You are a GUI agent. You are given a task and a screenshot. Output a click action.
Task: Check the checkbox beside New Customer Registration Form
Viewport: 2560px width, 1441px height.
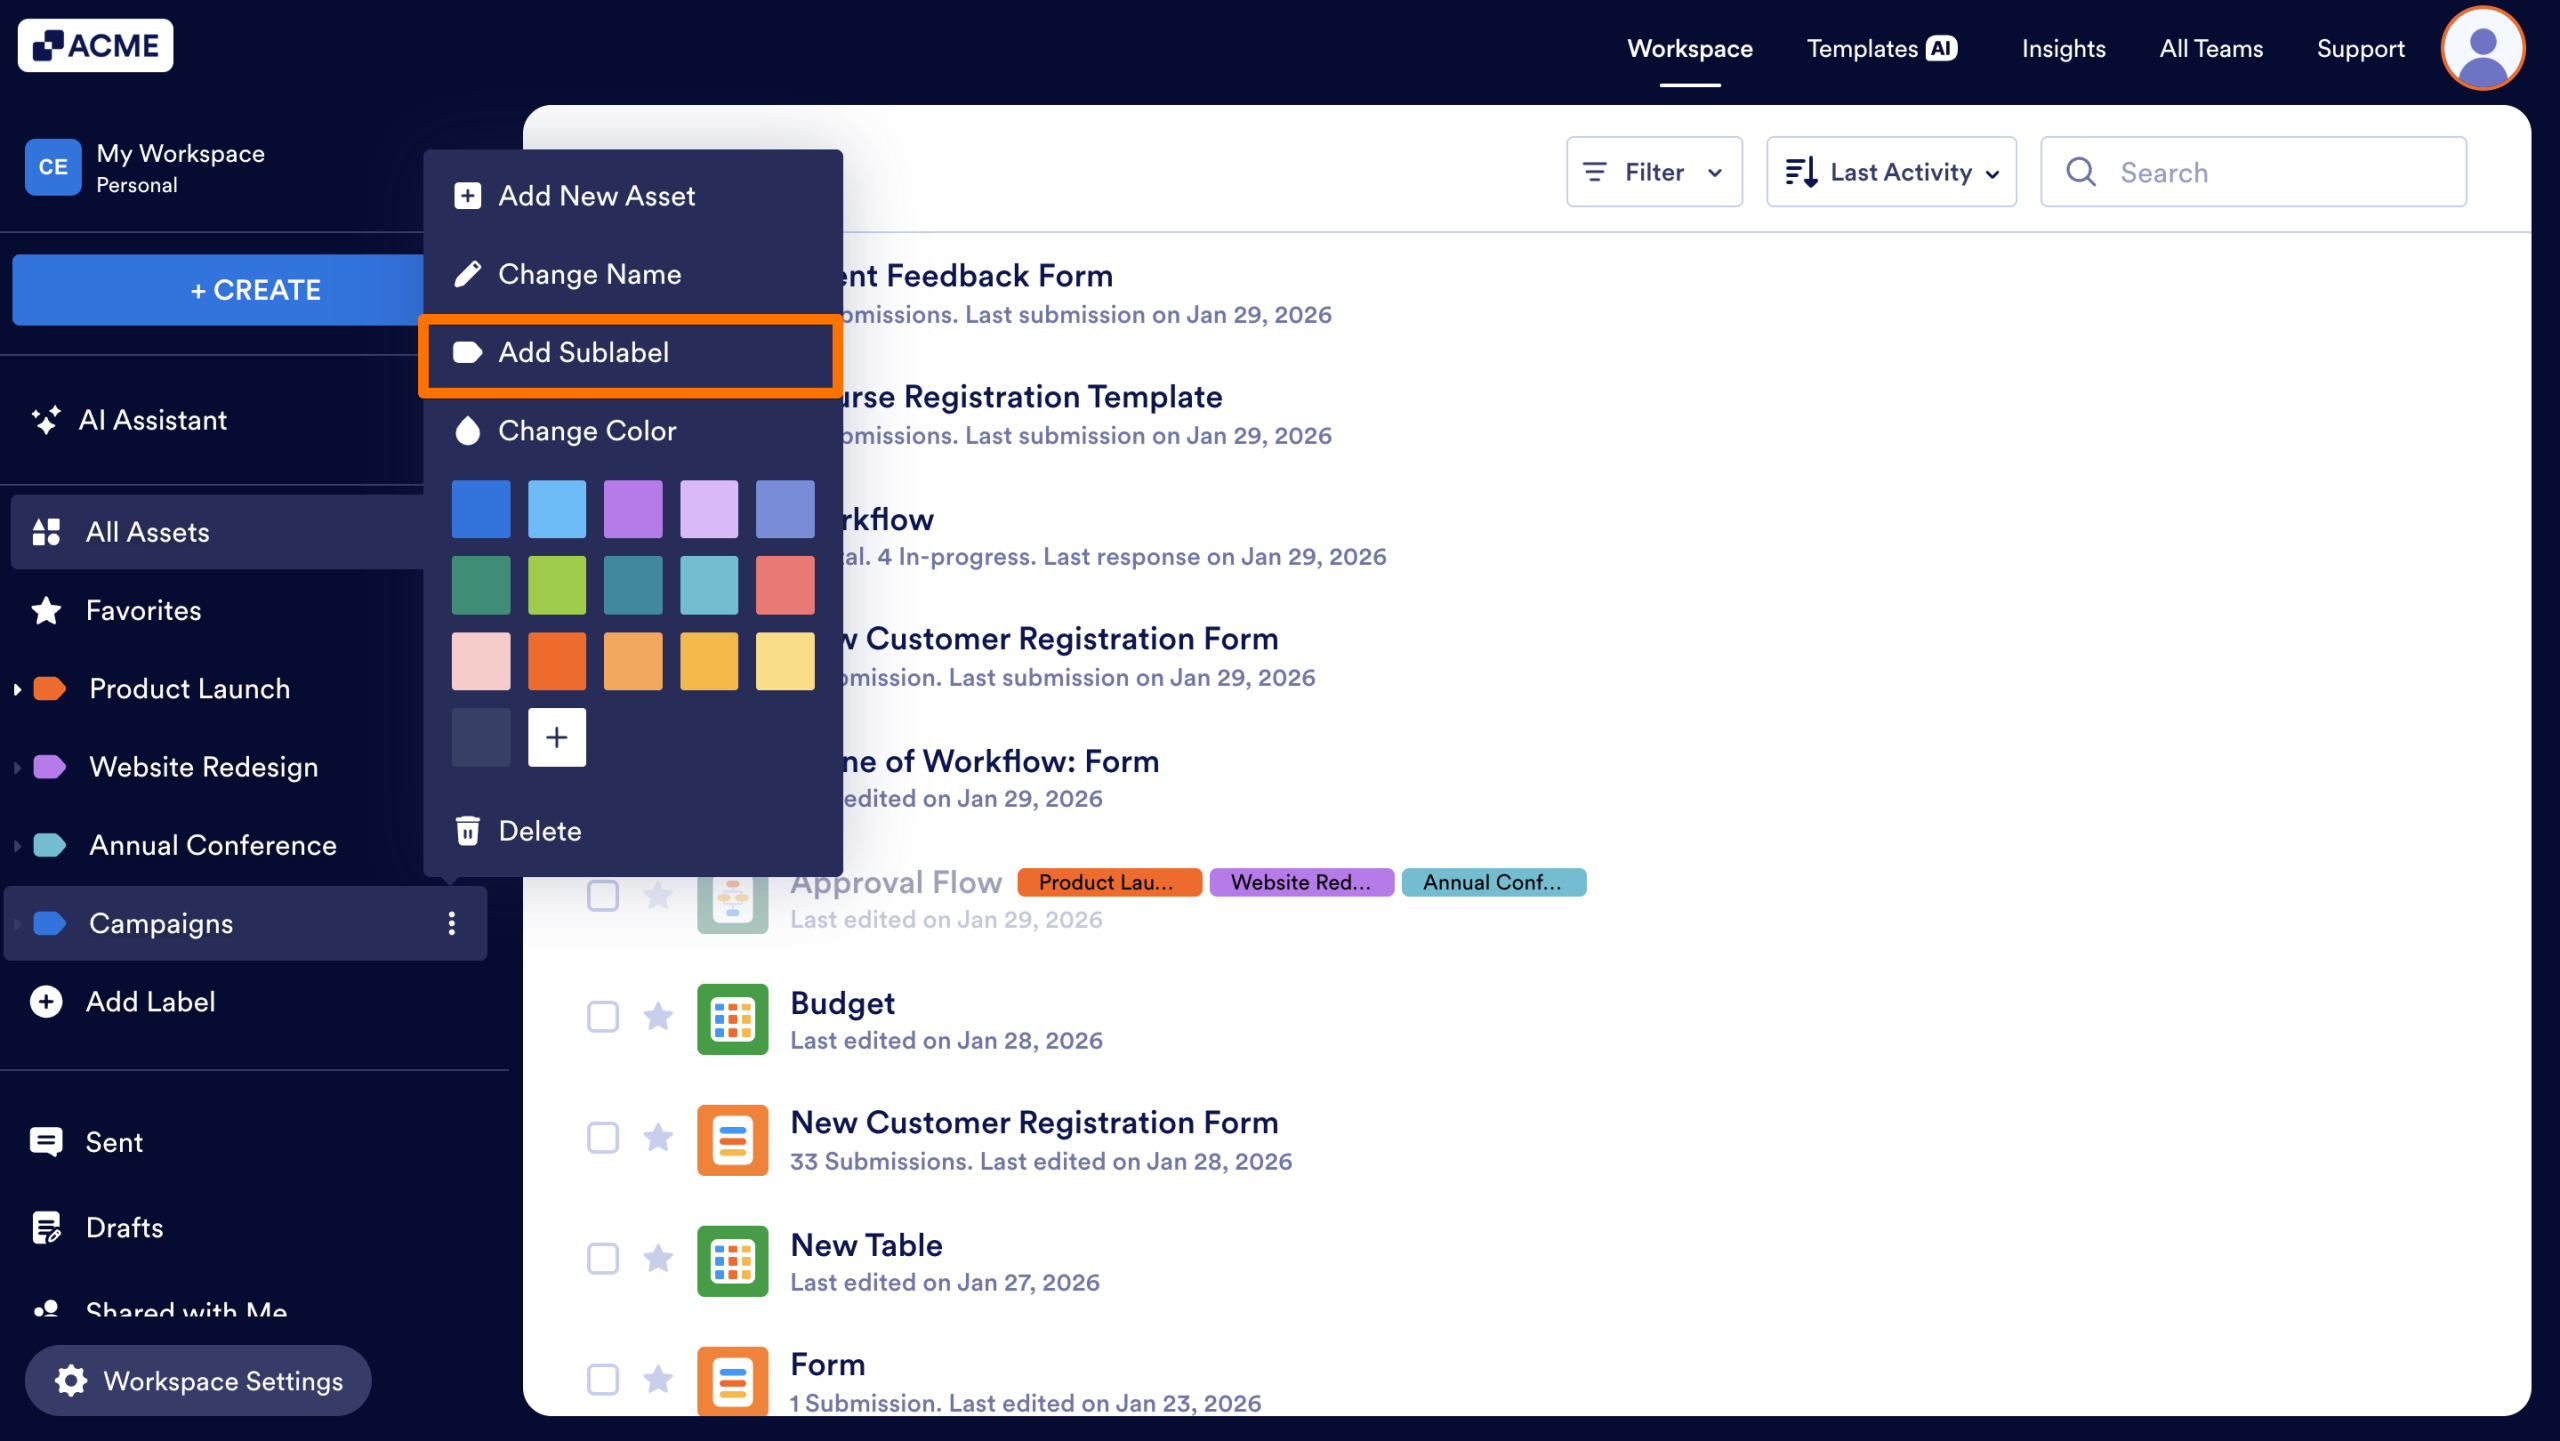603,1138
